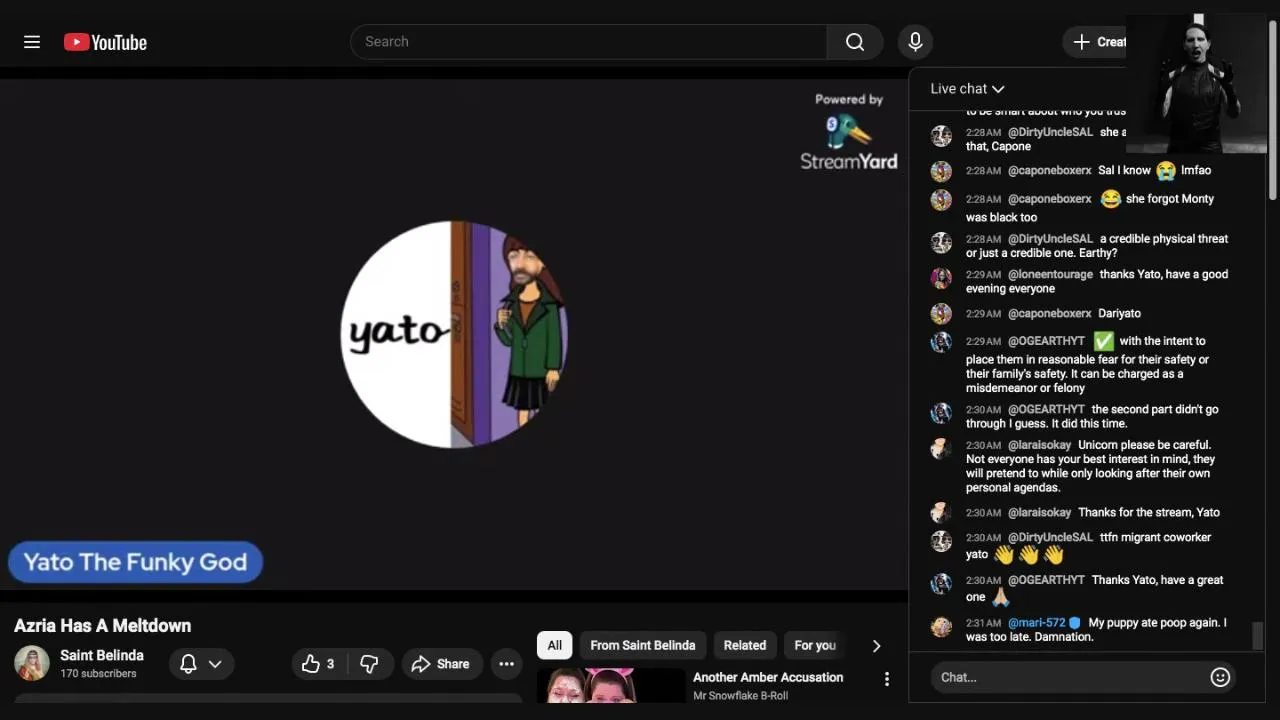Focus the Search input field

click(589, 42)
